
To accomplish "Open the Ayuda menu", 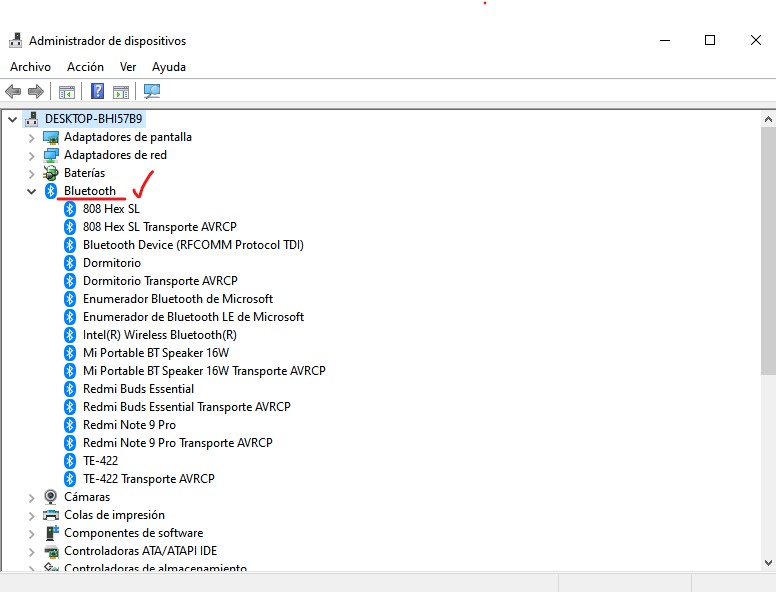I will click(169, 67).
